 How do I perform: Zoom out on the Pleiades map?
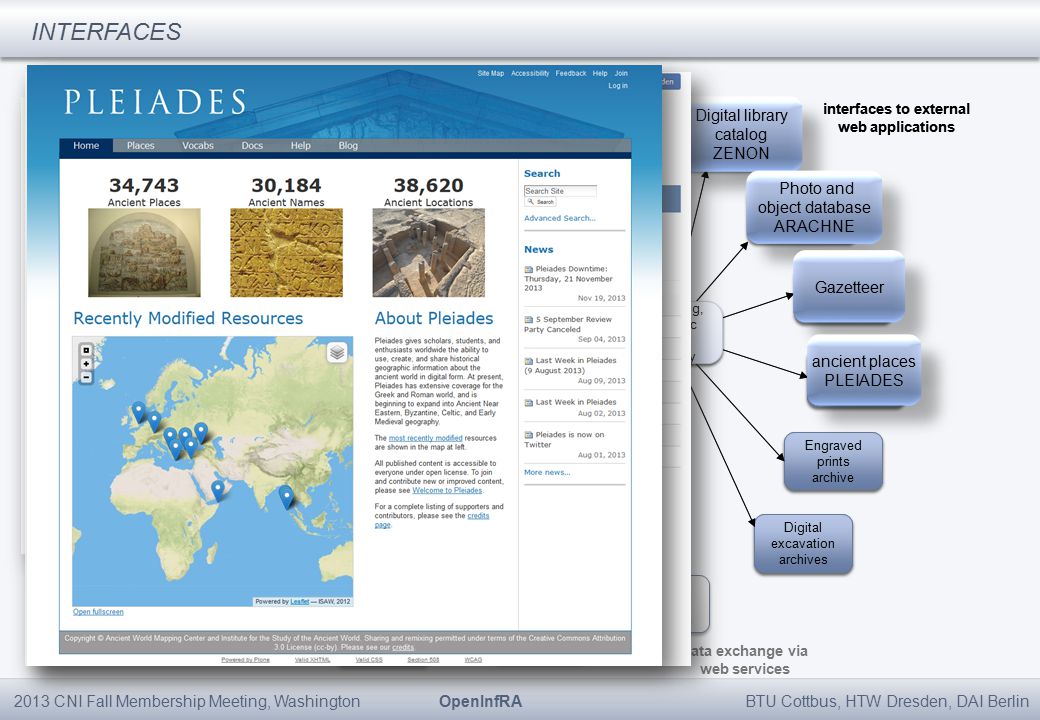(x=86, y=377)
